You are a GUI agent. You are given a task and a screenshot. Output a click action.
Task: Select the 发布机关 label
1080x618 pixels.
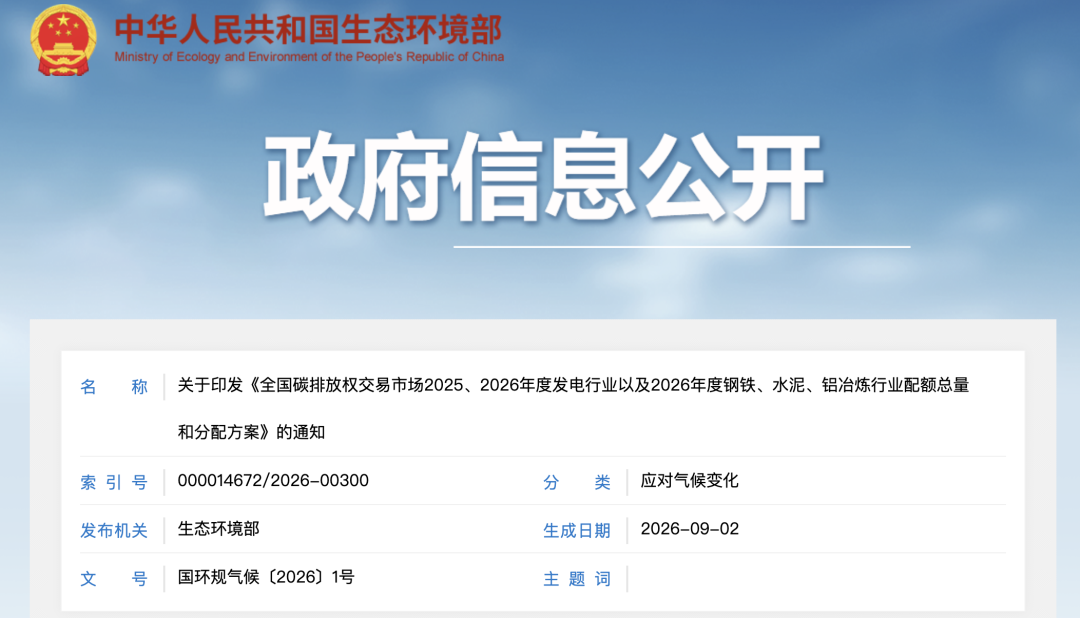114,531
